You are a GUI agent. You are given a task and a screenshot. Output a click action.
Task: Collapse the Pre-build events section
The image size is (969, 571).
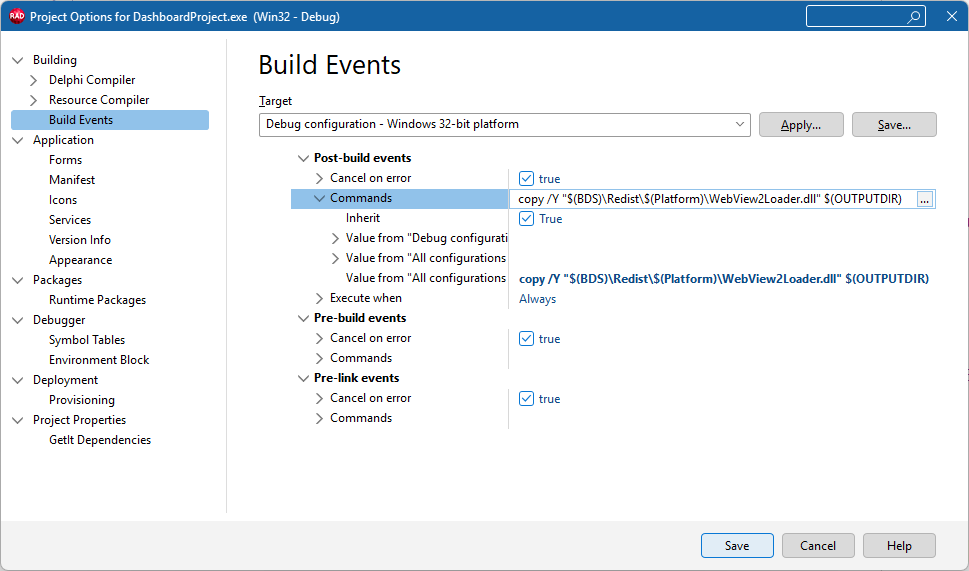(x=303, y=318)
